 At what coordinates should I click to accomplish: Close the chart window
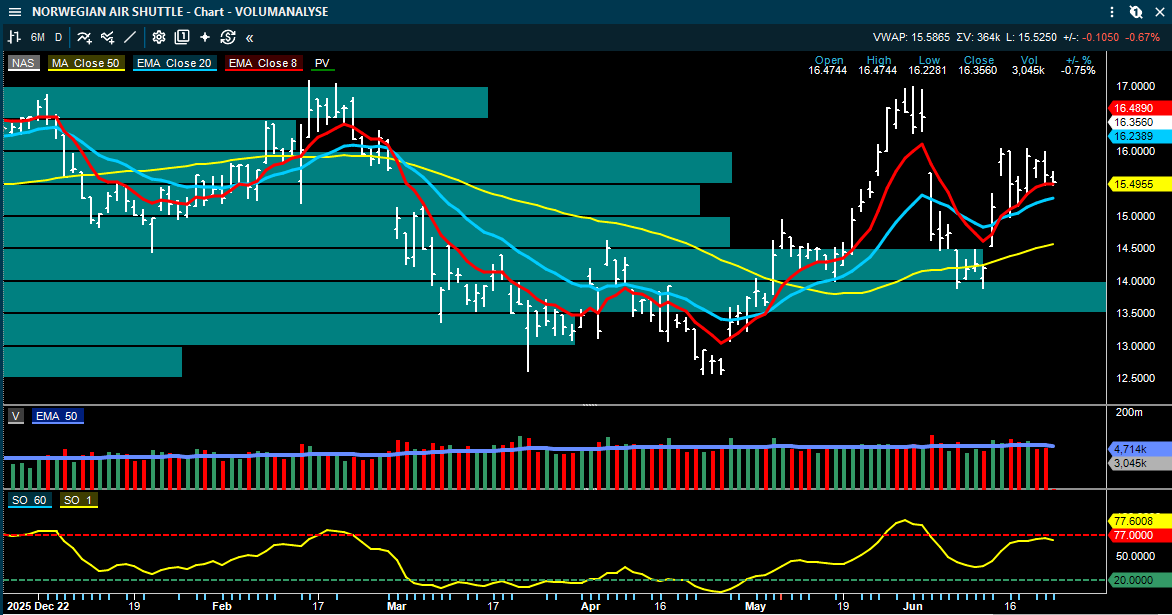(1160, 12)
